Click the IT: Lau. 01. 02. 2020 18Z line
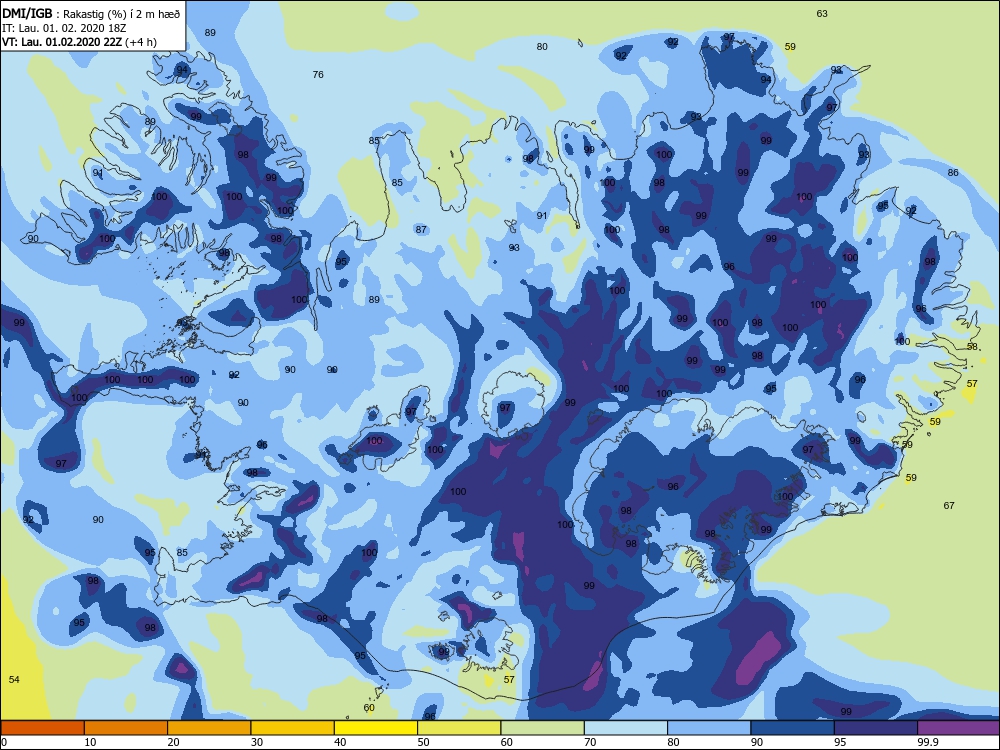The height and width of the screenshot is (750, 1000). point(64,28)
